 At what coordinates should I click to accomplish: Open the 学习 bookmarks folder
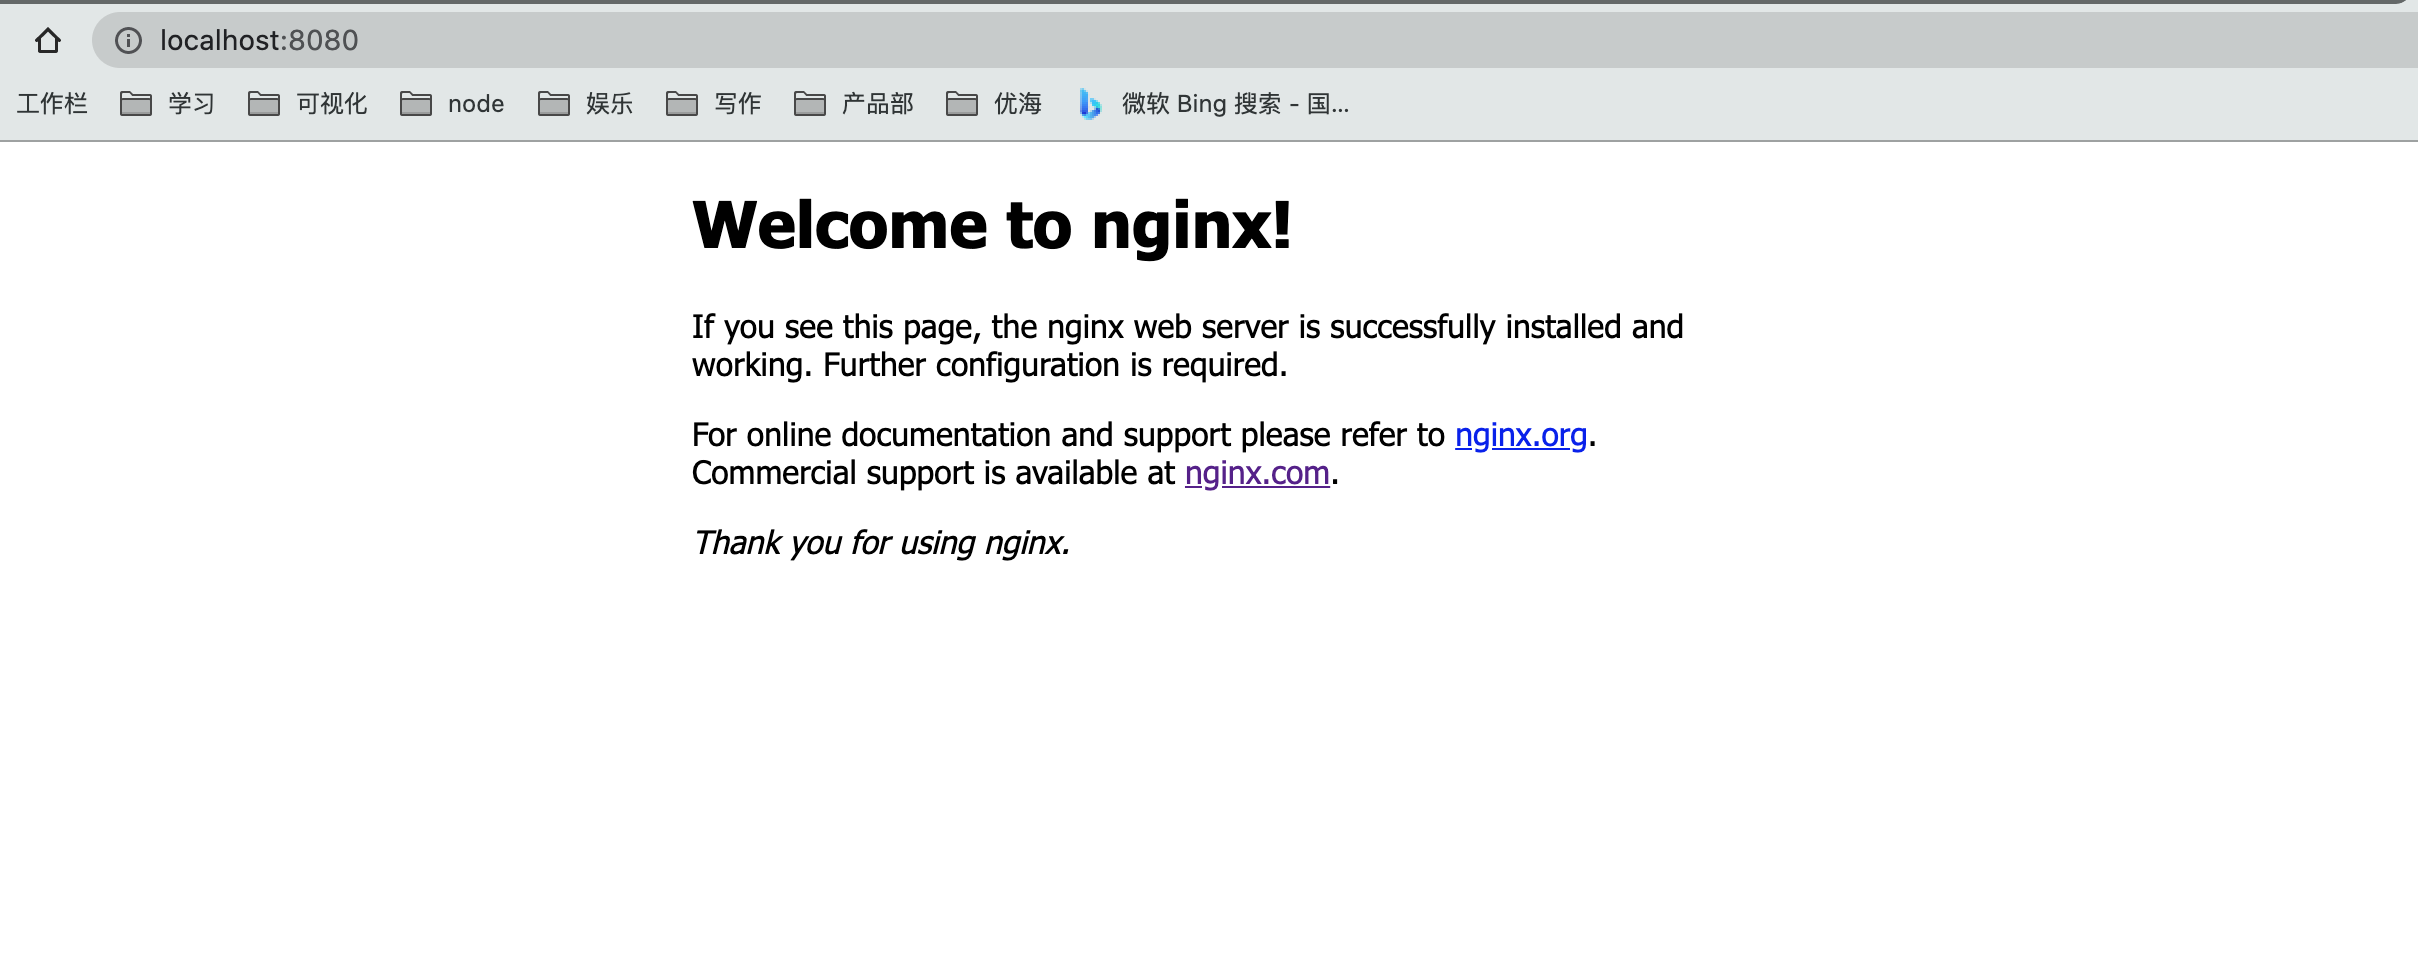(167, 104)
